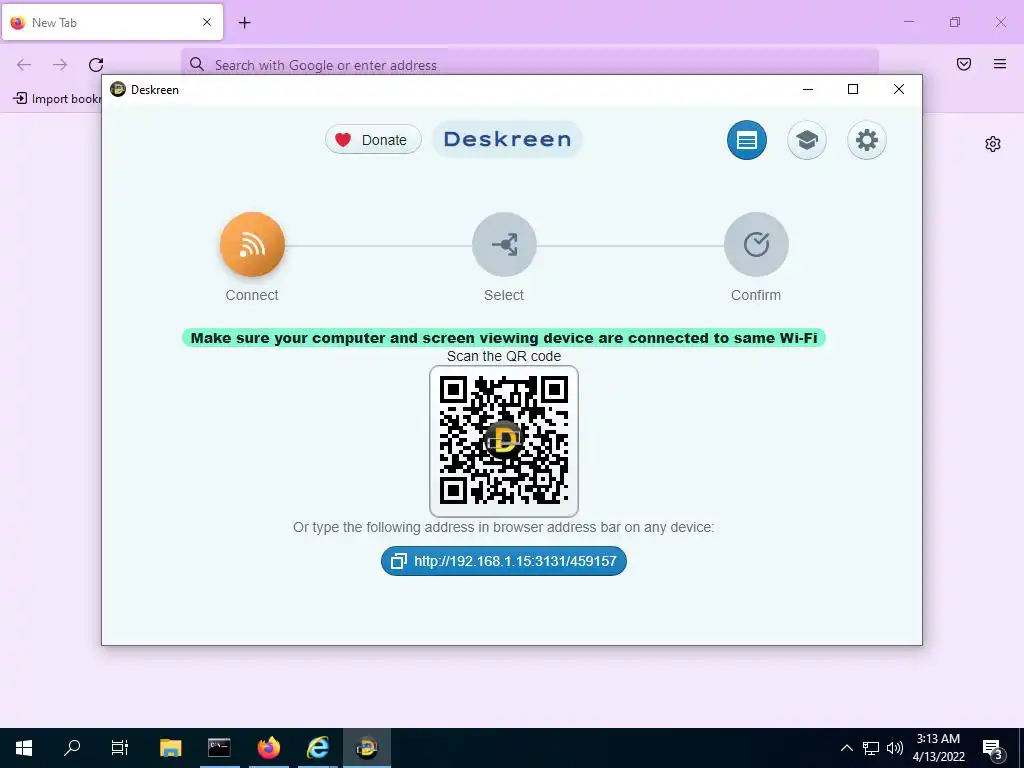1024x768 pixels.
Task: Click the Connect step label
Action: tap(252, 295)
